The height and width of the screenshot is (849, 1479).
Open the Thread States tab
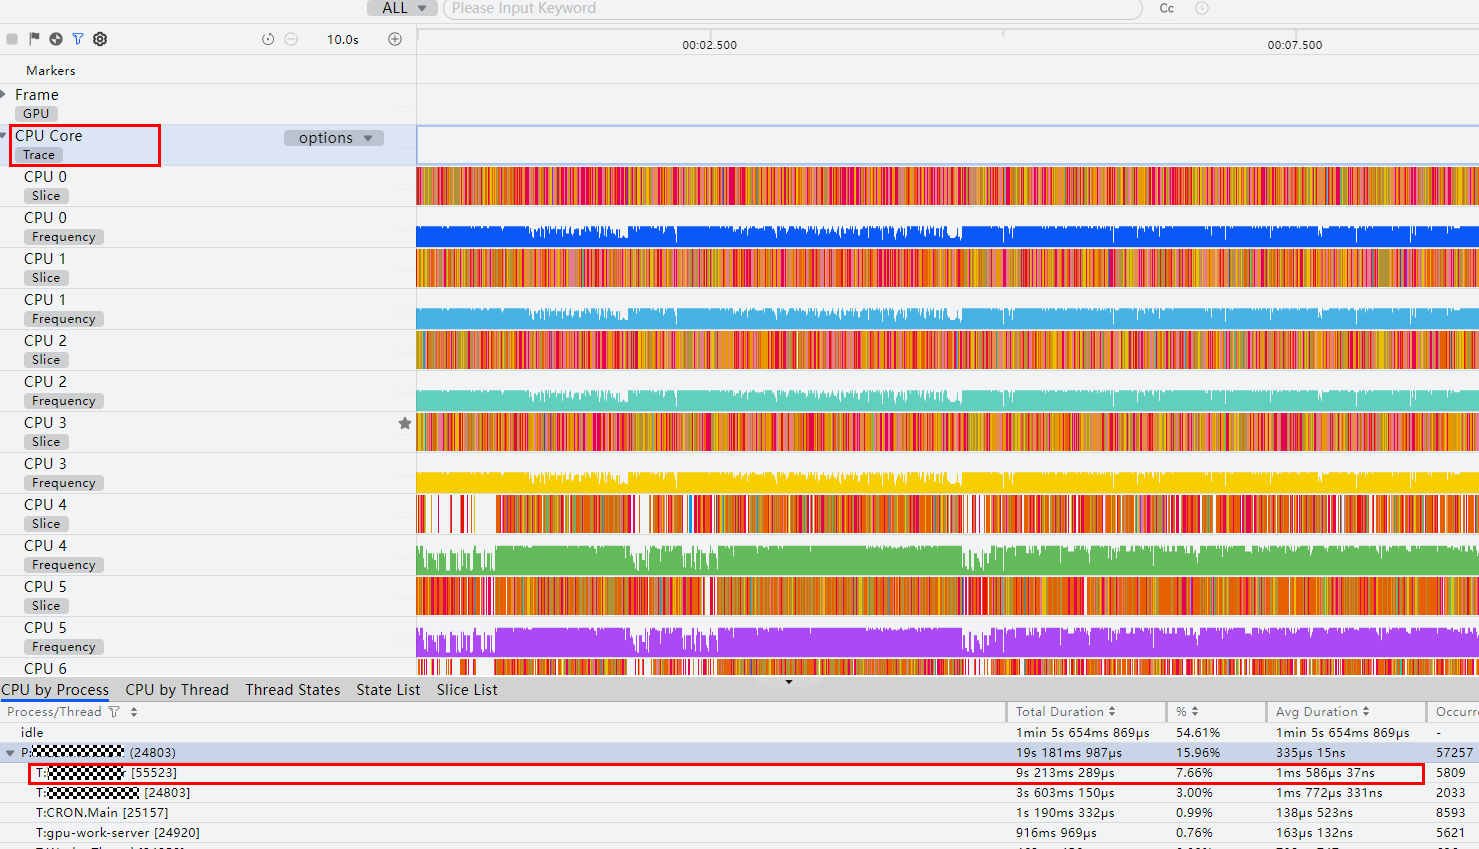(x=293, y=690)
